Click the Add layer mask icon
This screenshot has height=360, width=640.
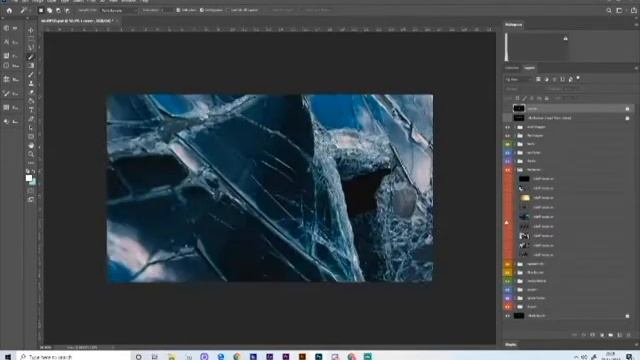[593, 335]
